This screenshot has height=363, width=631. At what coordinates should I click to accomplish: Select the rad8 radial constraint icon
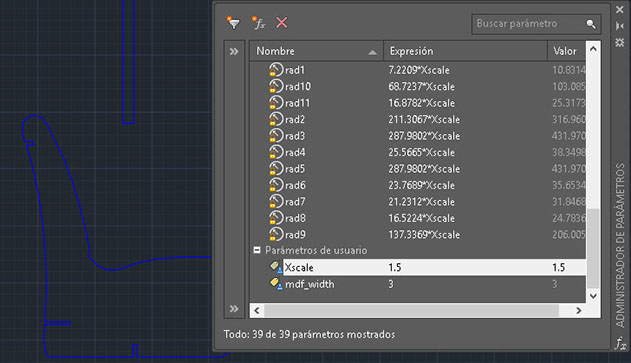pyautogui.click(x=276, y=218)
